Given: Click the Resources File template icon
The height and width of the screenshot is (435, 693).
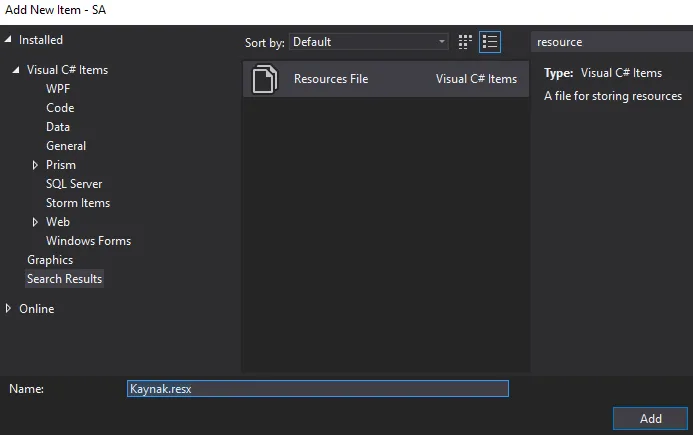Looking at the screenshot, I should pos(264,79).
